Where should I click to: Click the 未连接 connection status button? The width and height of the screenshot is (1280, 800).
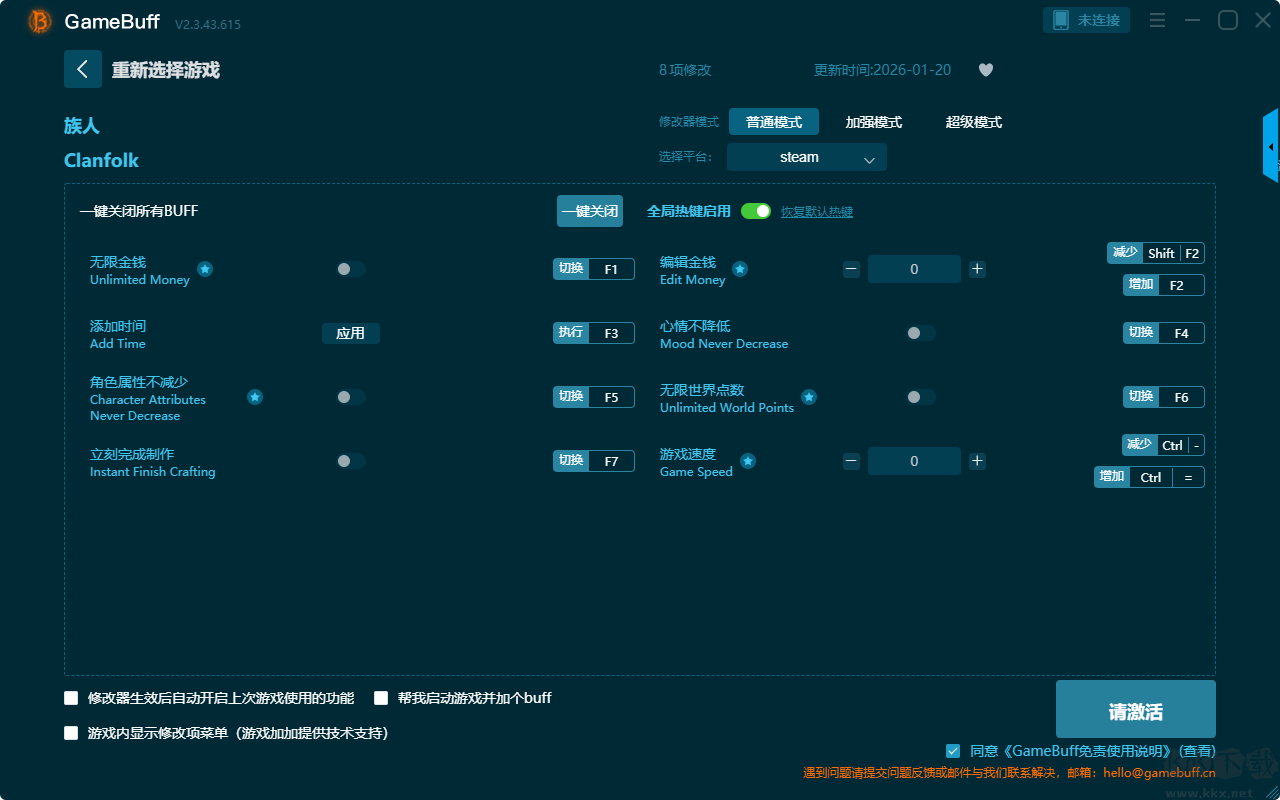(x=1087, y=20)
